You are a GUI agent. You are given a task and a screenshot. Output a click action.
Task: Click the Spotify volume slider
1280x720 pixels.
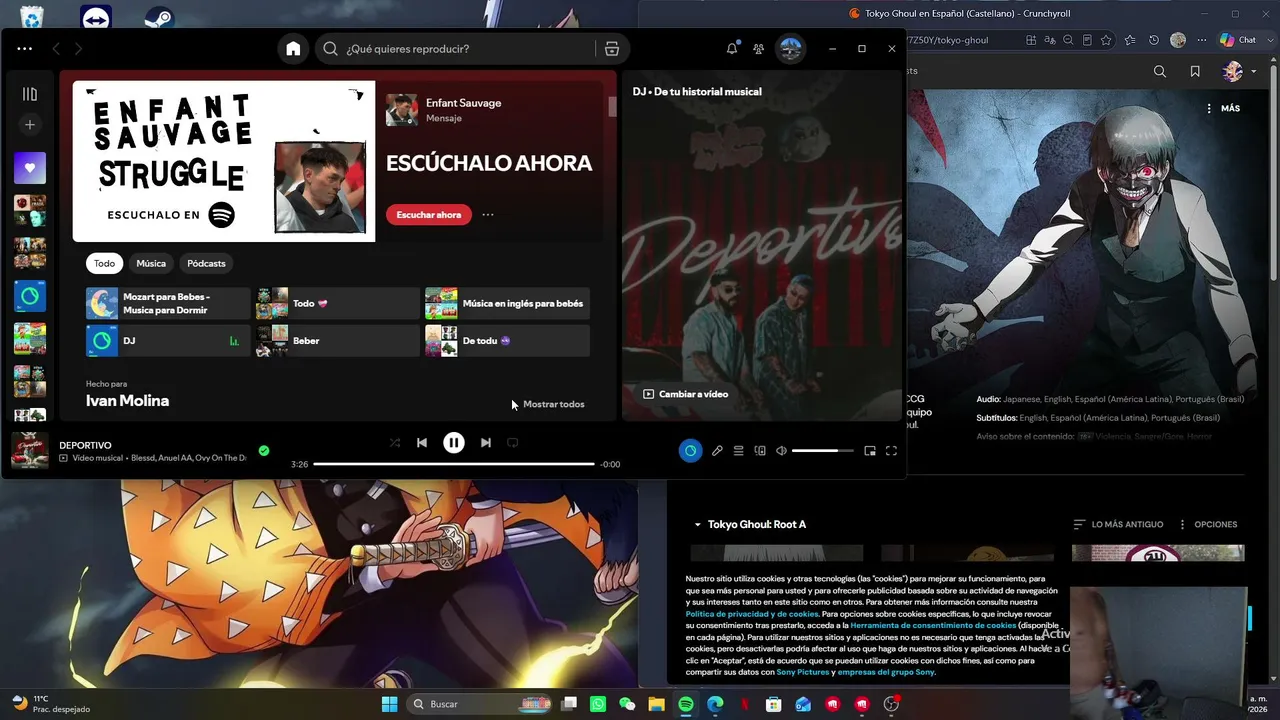click(x=823, y=451)
